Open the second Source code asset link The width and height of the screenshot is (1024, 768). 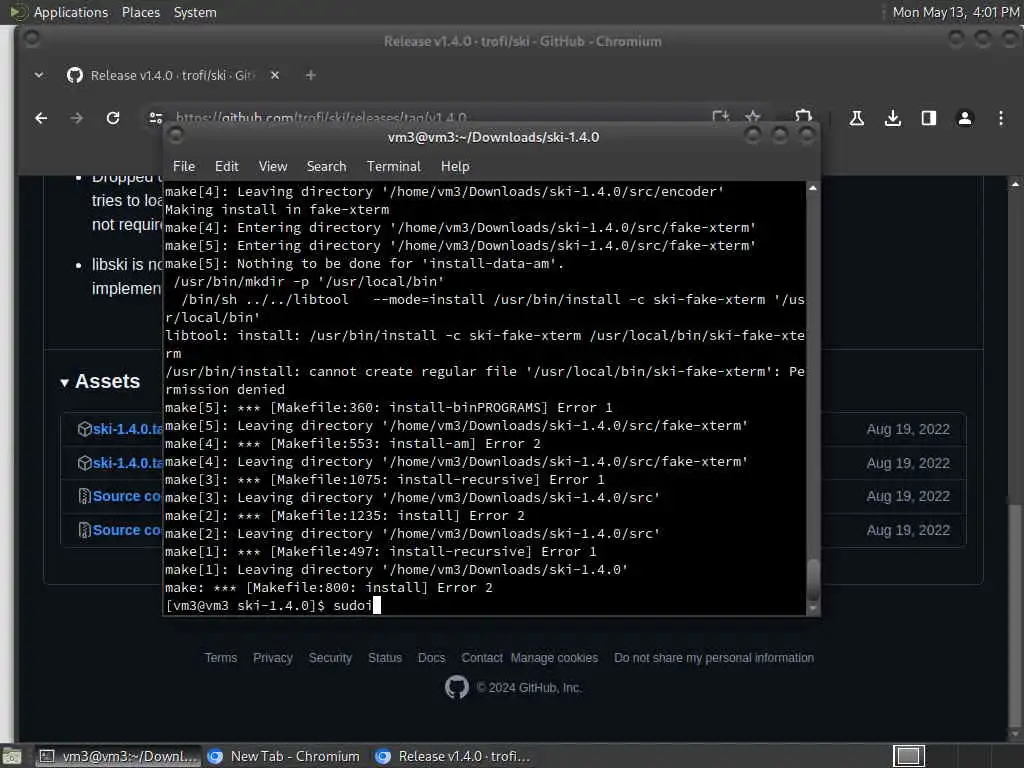click(126, 530)
